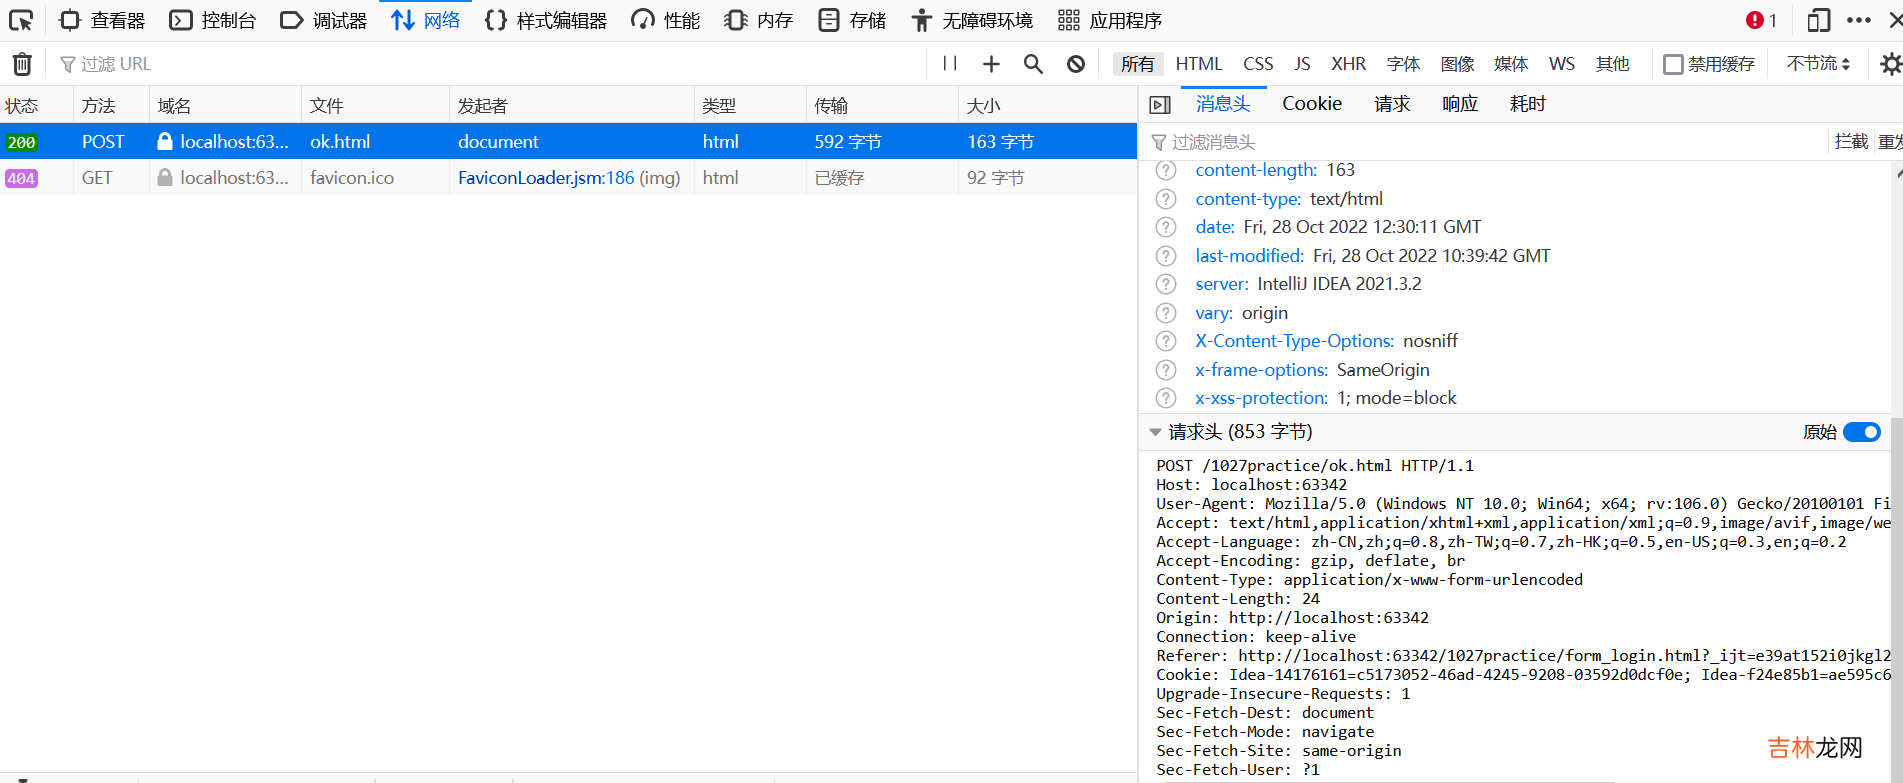Click the 拦截 block button
Image resolution: width=1903 pixels, height=783 pixels.
(x=1851, y=142)
